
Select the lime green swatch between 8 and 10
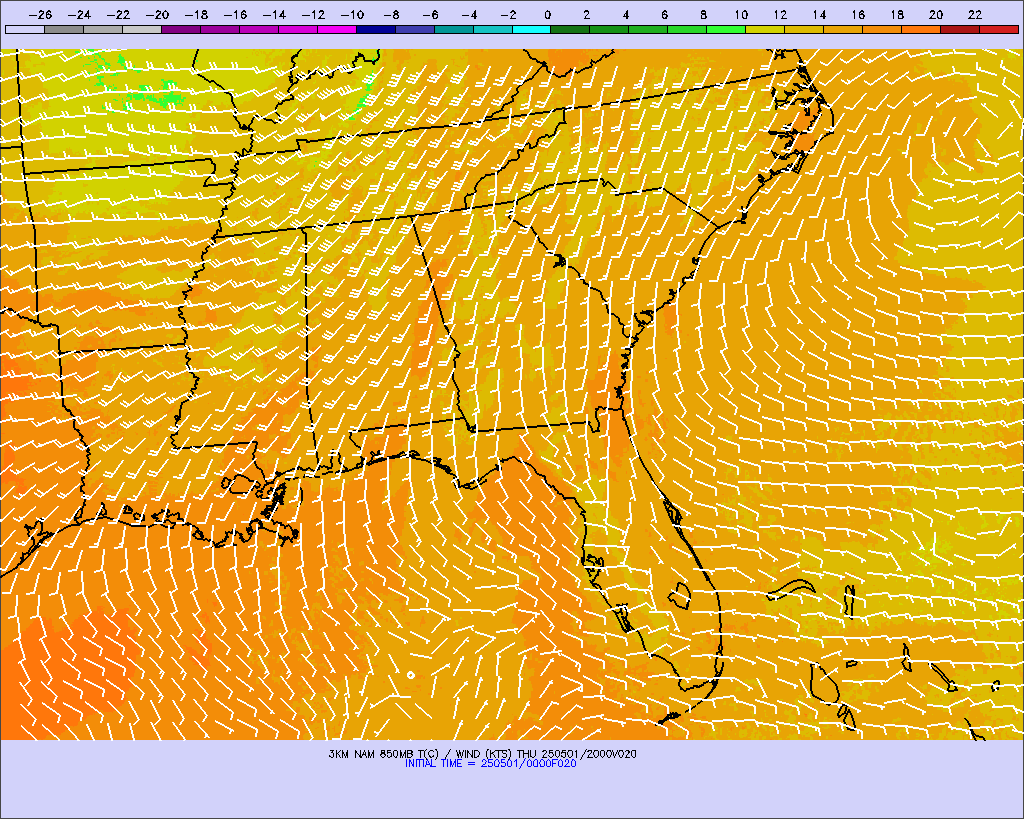click(726, 29)
